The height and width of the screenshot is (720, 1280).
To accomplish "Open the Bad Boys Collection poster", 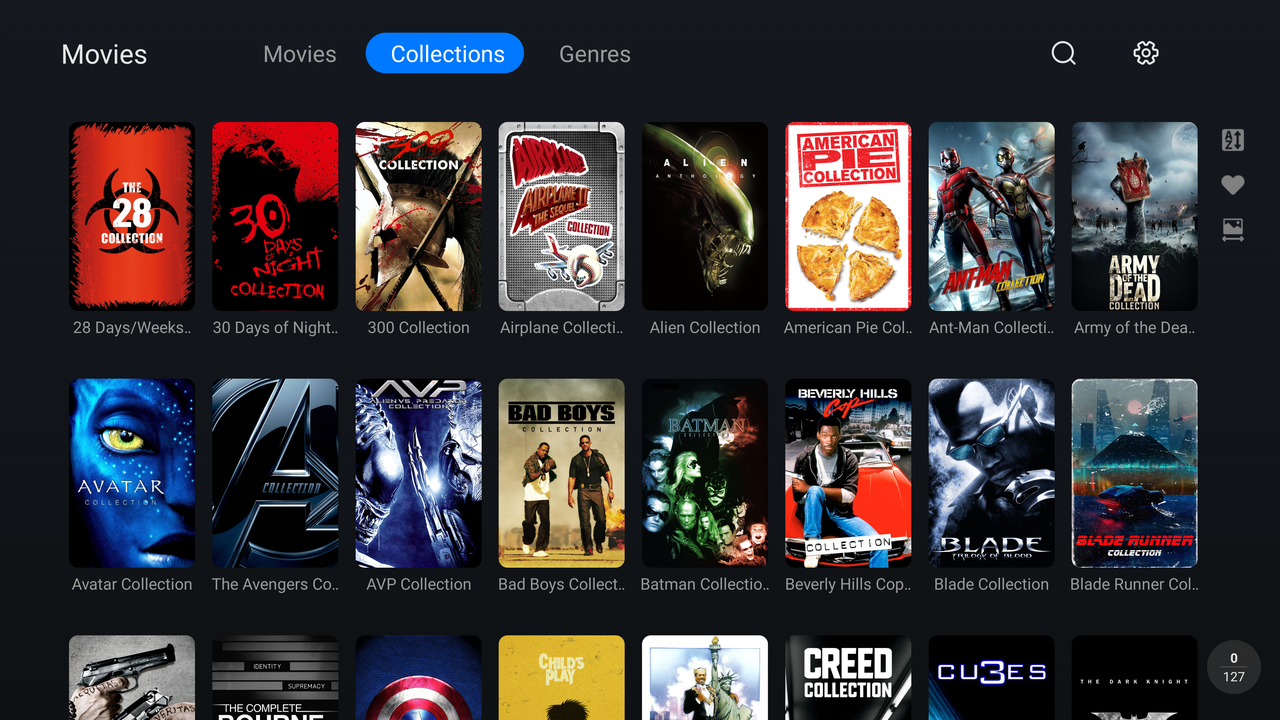I will pyautogui.click(x=562, y=473).
